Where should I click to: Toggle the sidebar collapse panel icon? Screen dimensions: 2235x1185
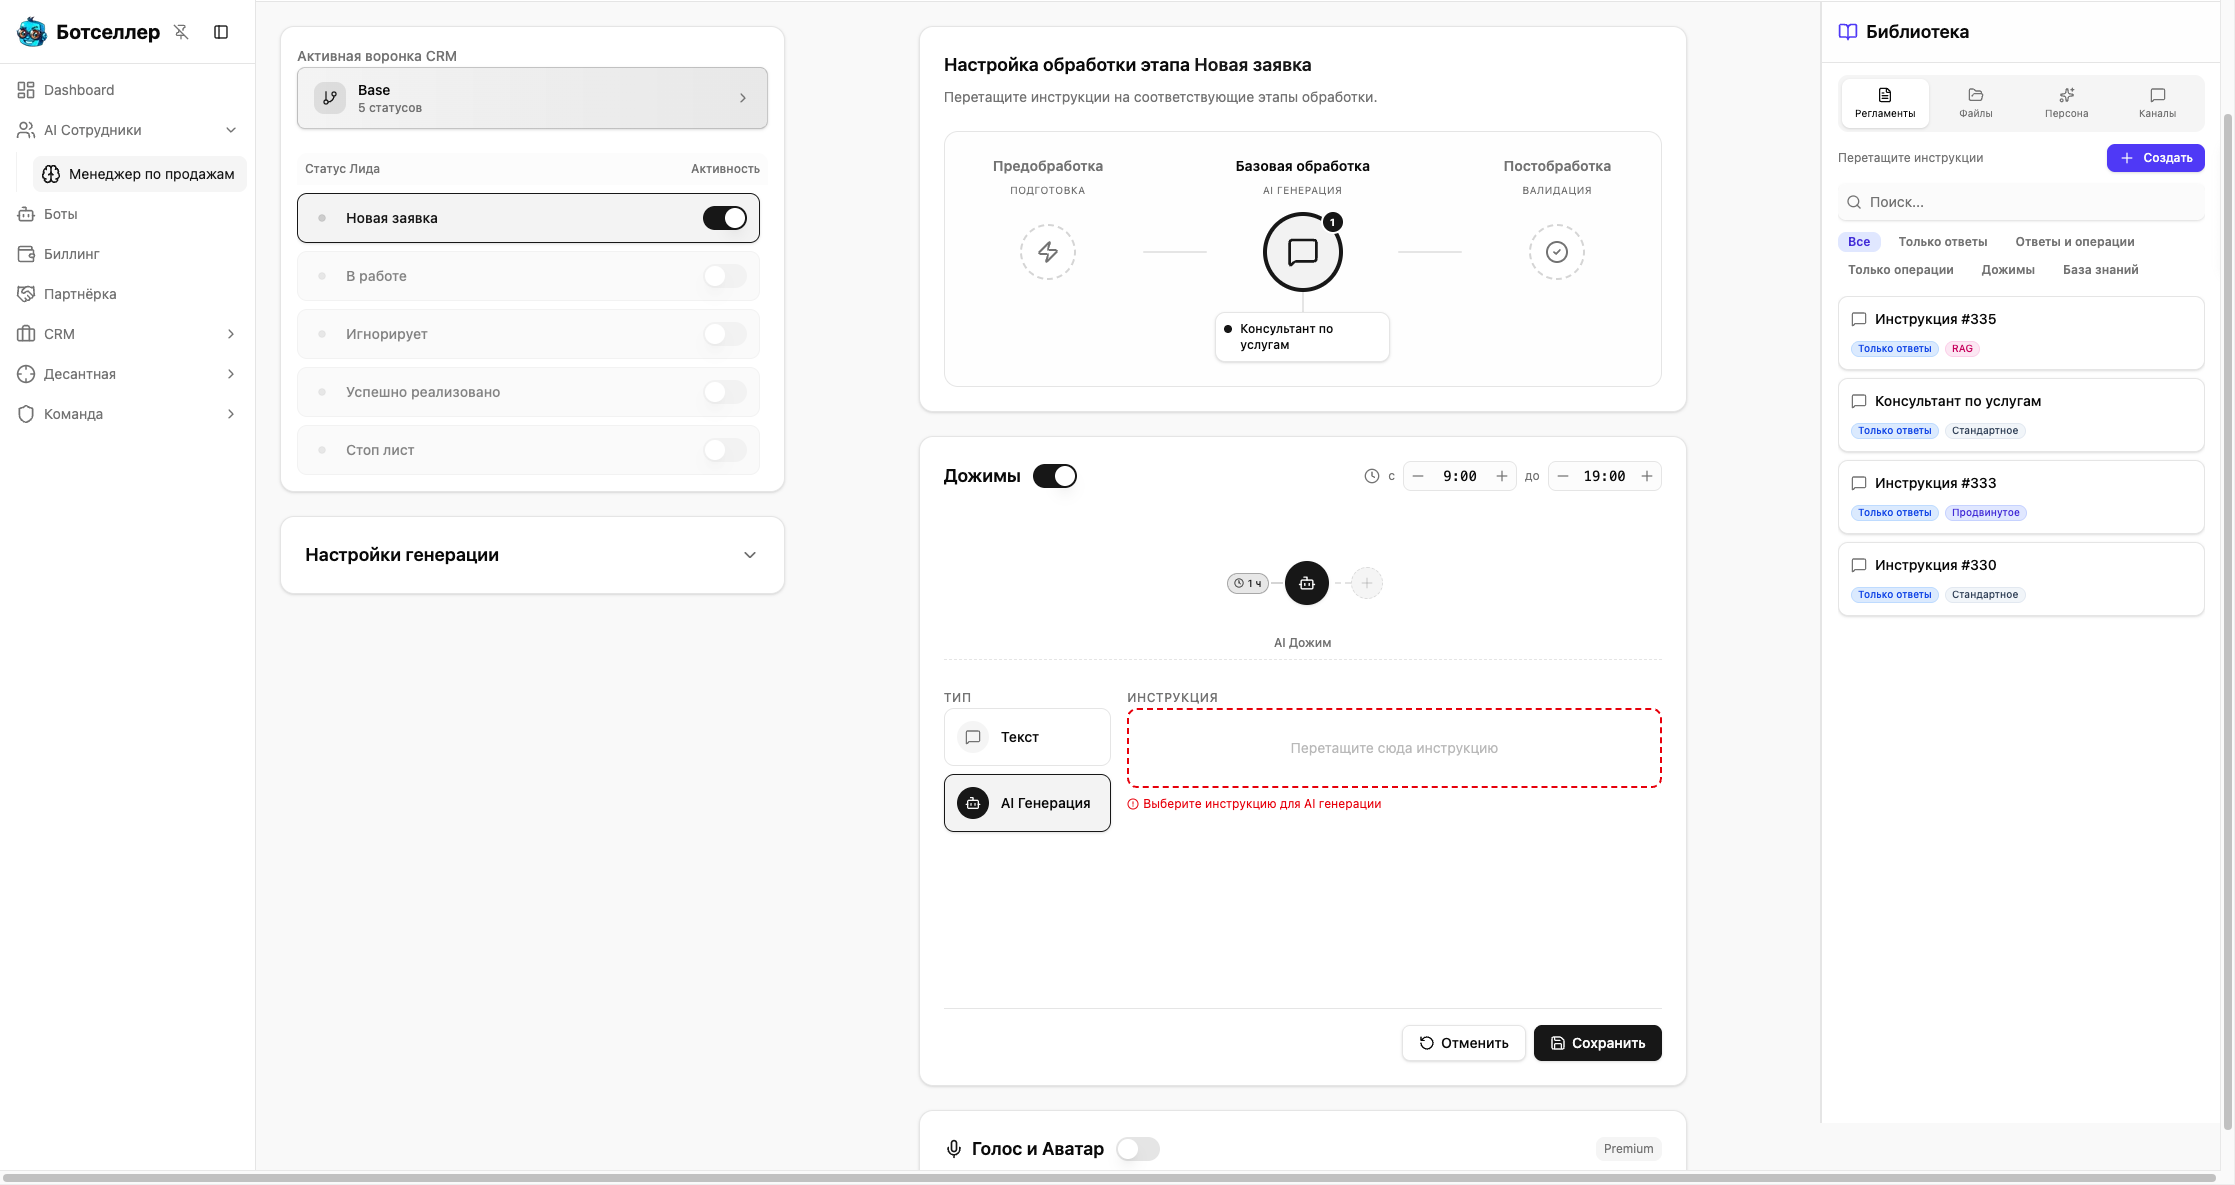tap(221, 32)
